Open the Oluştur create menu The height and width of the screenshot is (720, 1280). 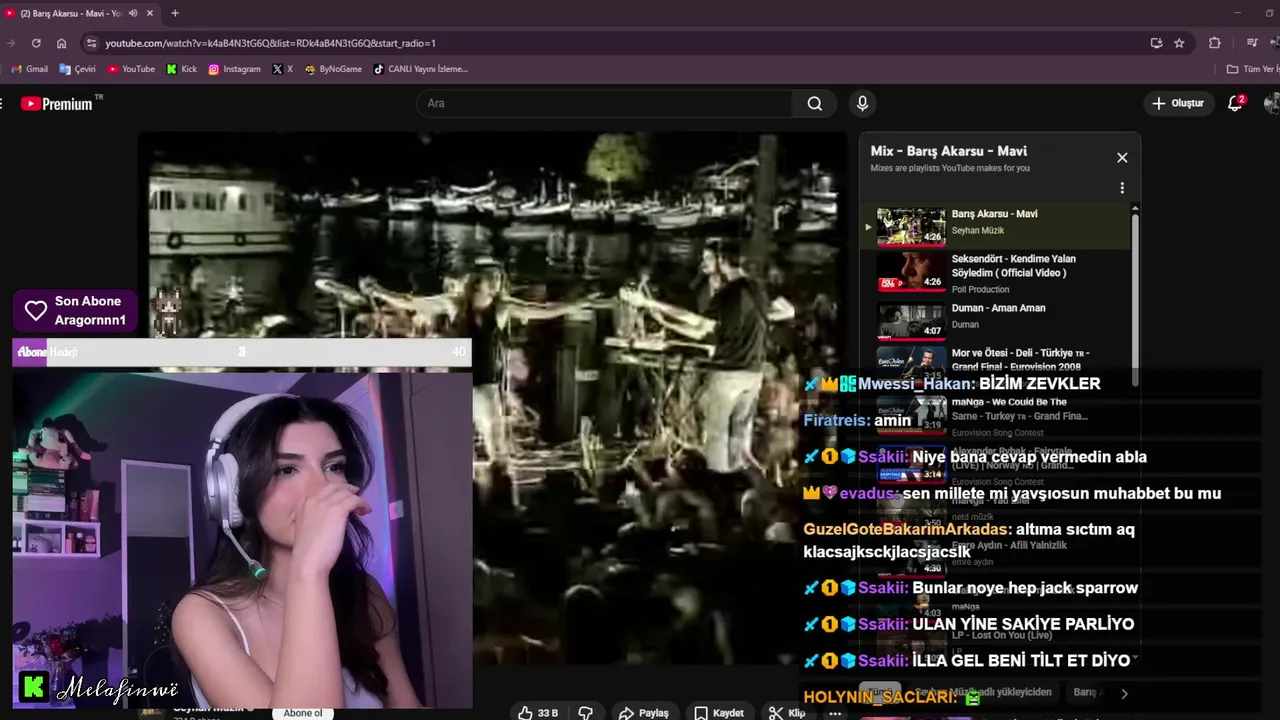click(x=1178, y=103)
